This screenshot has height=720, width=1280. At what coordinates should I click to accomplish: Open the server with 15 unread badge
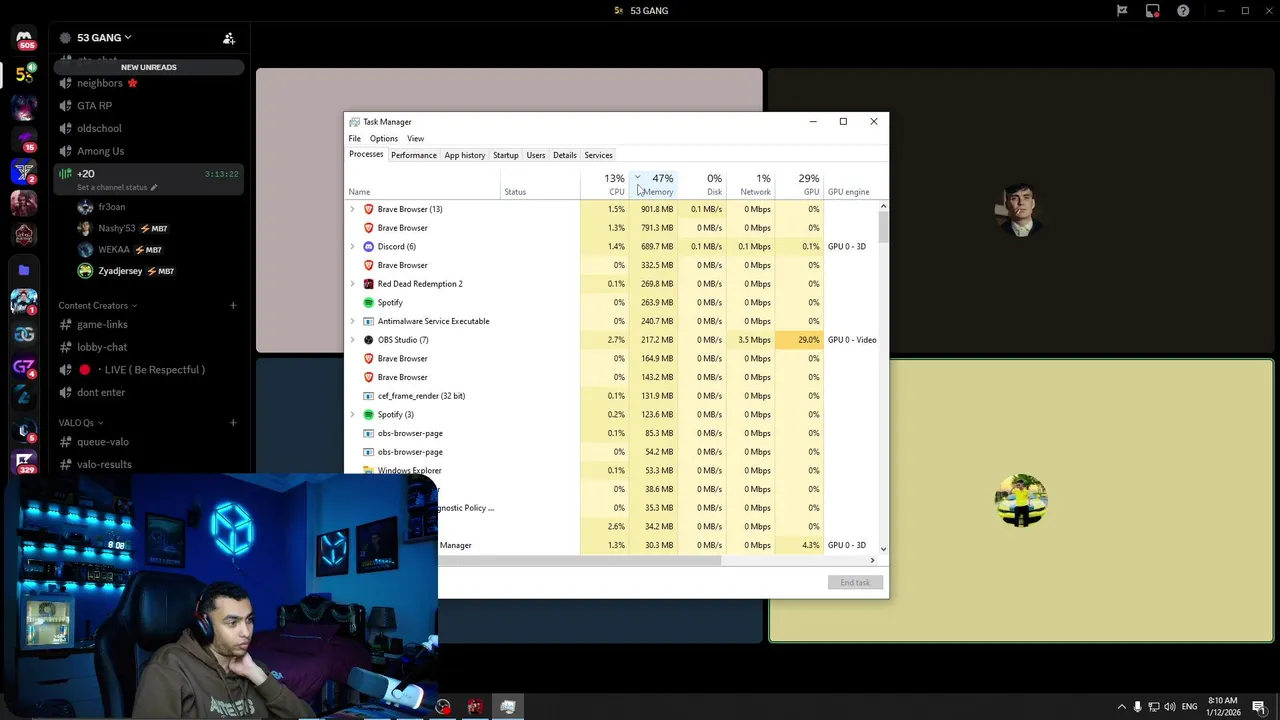click(x=24, y=140)
